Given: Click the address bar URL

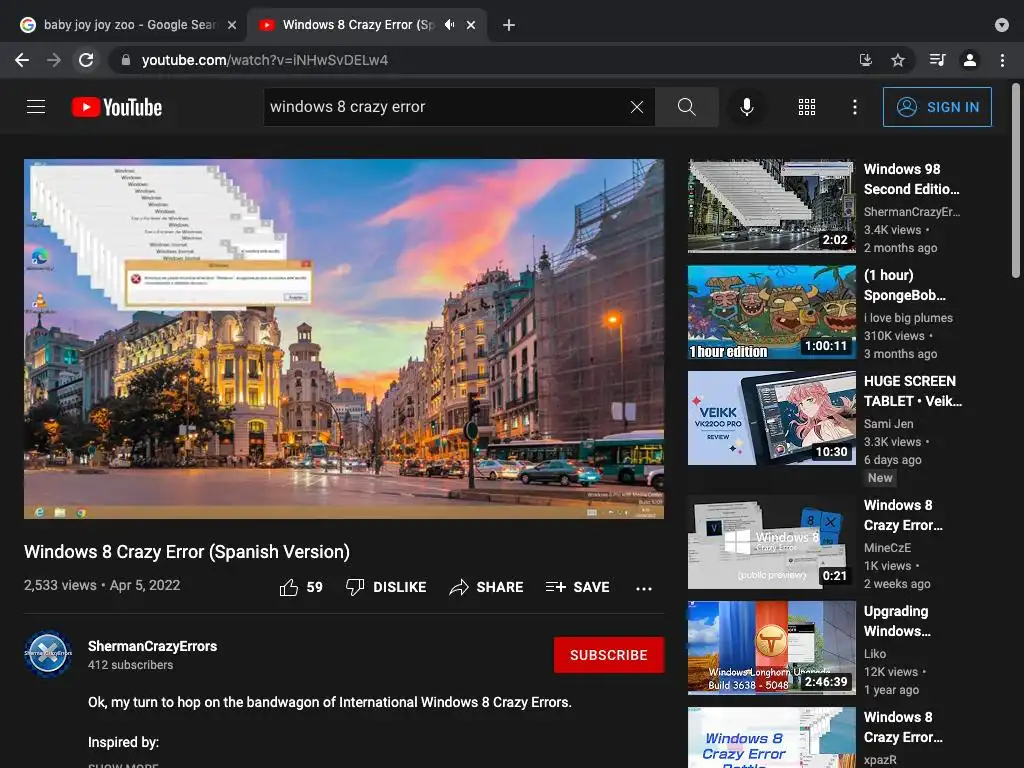Looking at the screenshot, I should 264,60.
